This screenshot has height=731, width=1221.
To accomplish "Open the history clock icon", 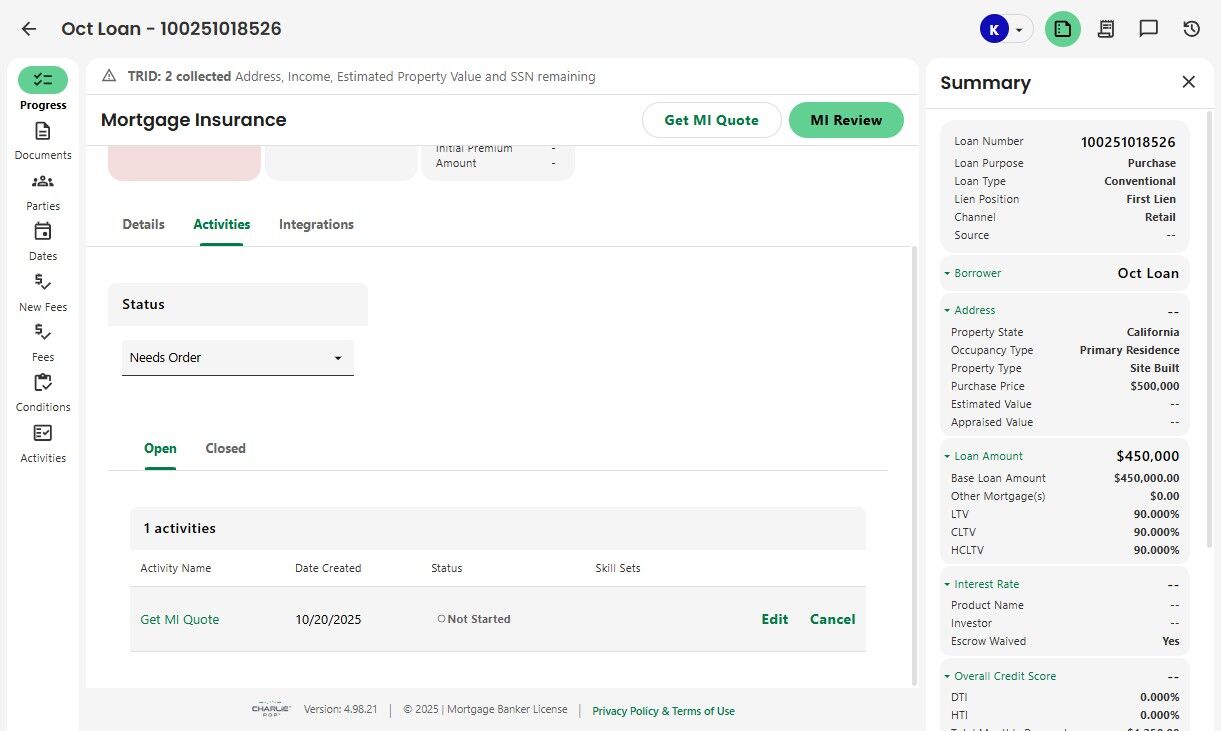I will pyautogui.click(x=1191, y=29).
